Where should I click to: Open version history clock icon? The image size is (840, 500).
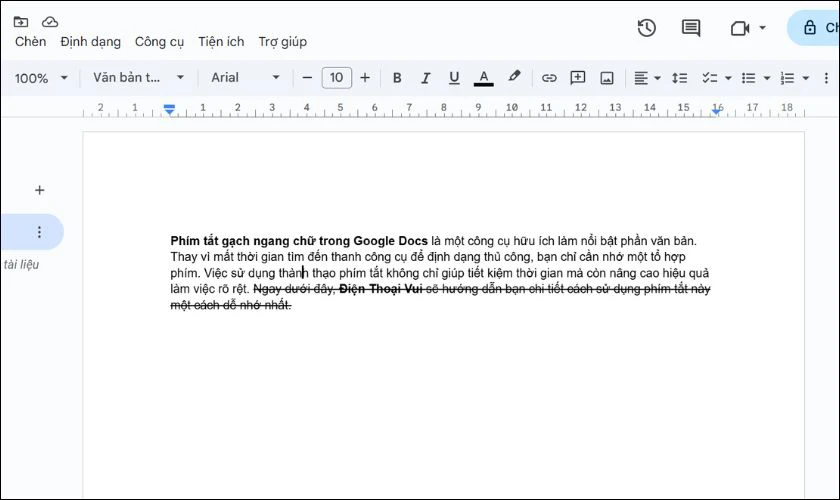pyautogui.click(x=647, y=28)
